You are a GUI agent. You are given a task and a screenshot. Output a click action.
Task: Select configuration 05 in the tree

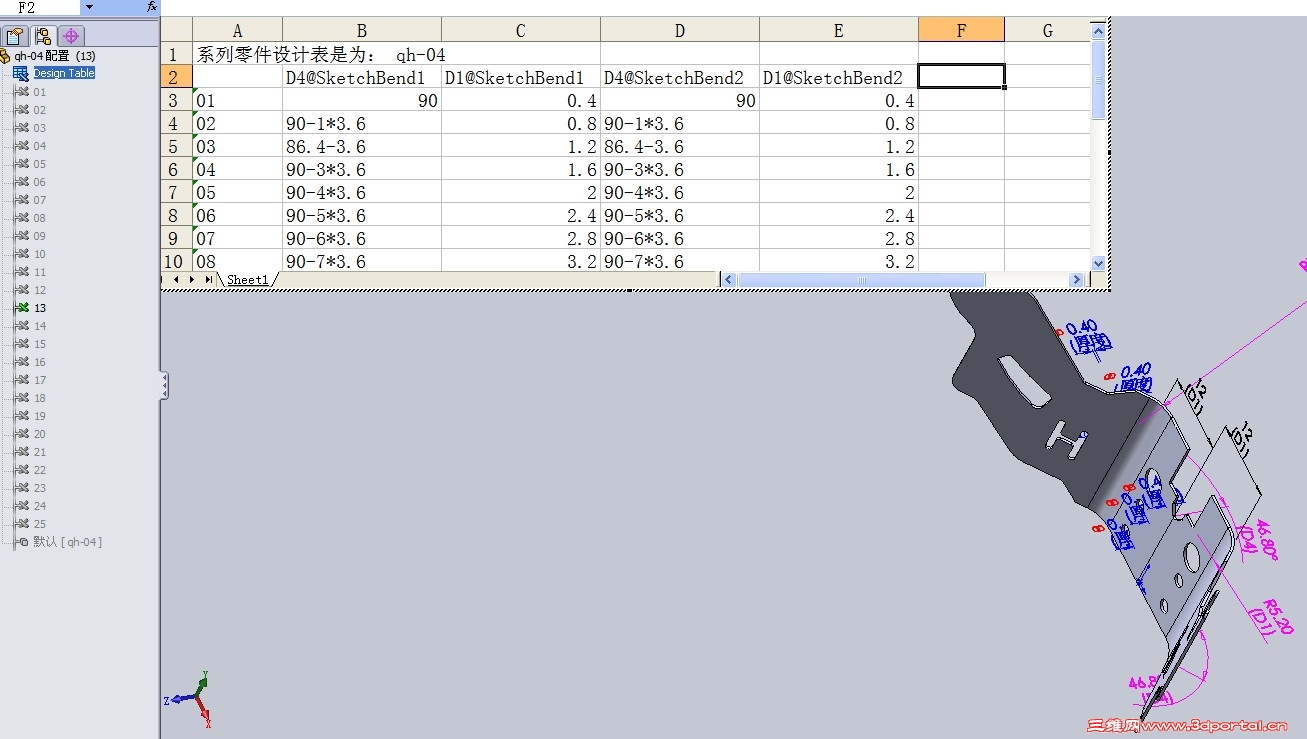click(40, 164)
